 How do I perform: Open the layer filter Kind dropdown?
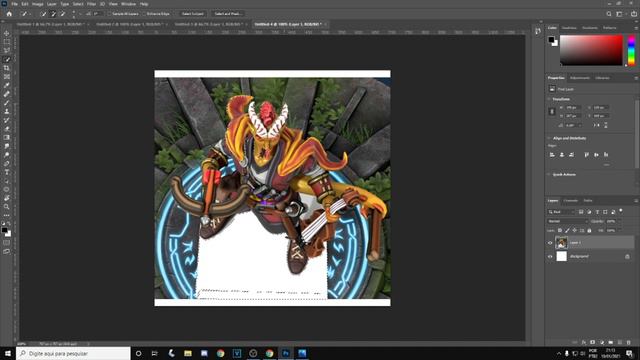(561, 212)
